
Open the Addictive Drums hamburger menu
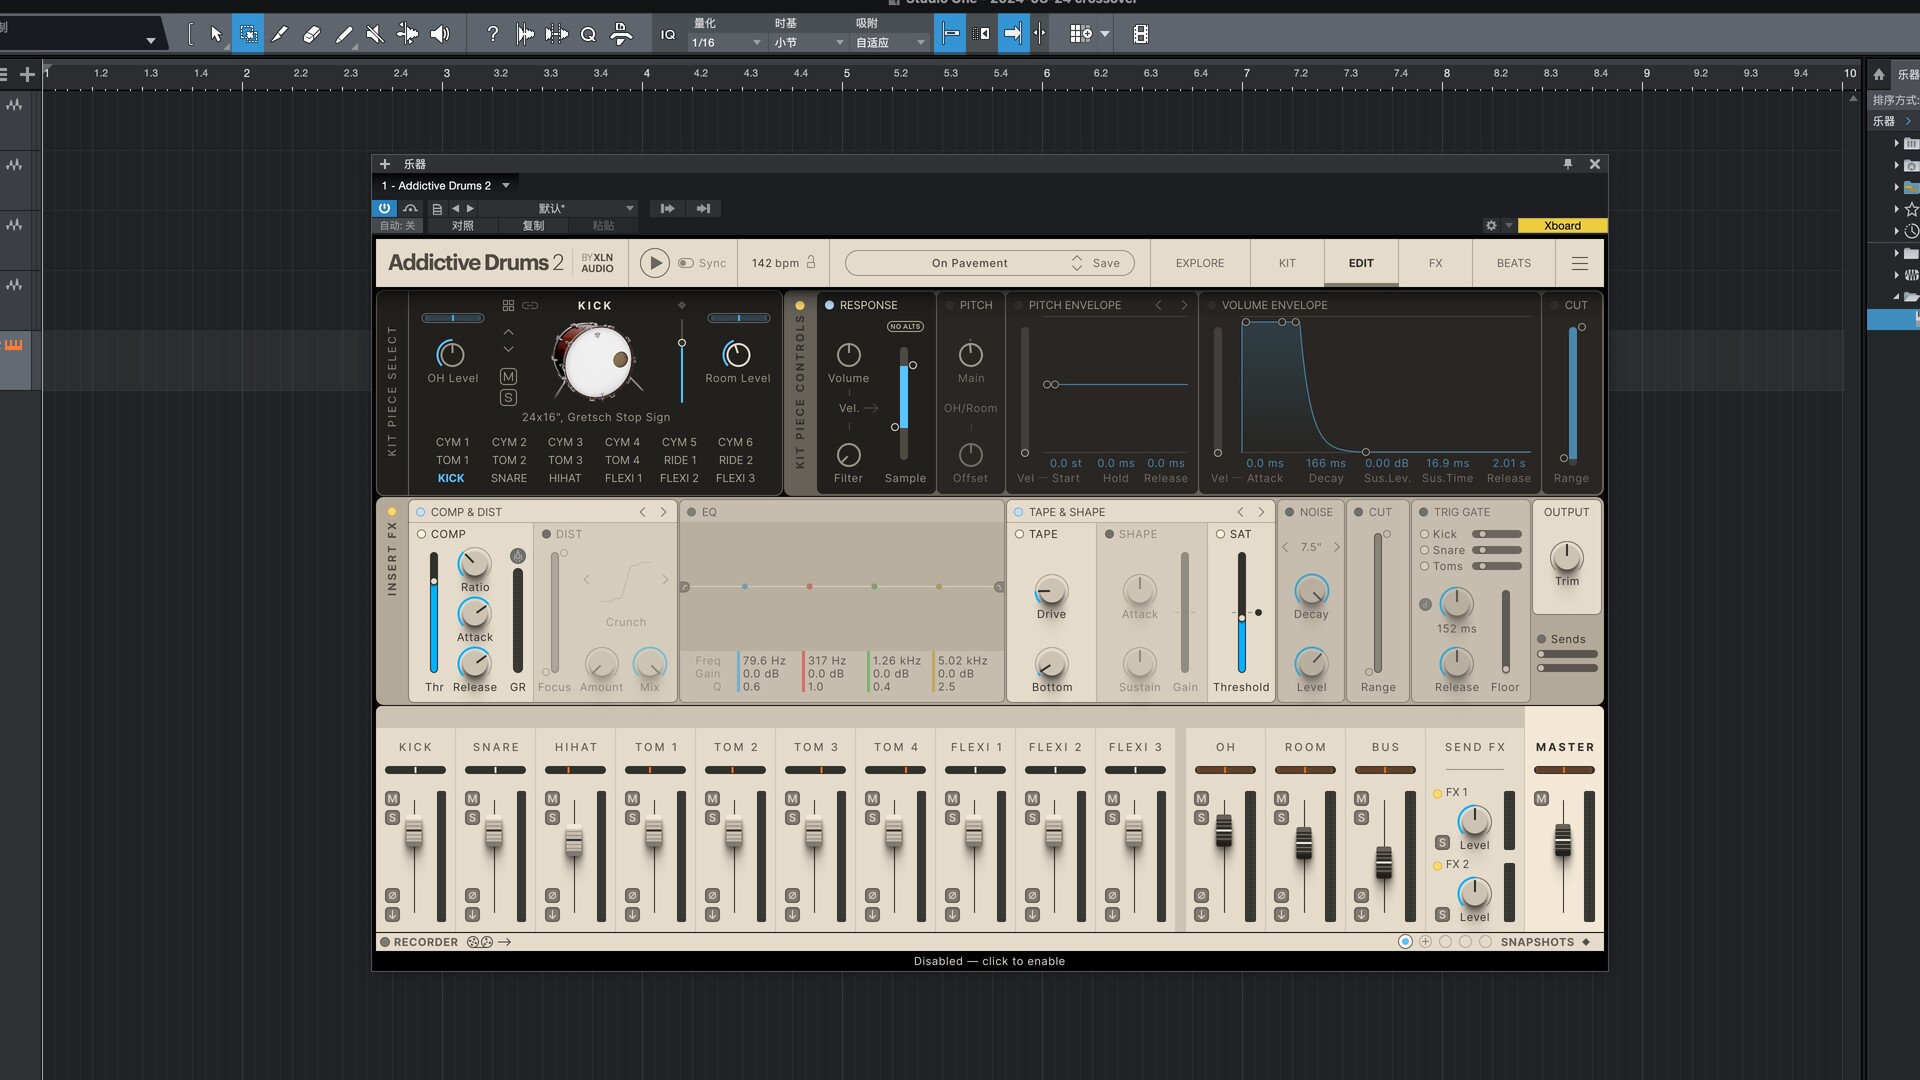1580,263
